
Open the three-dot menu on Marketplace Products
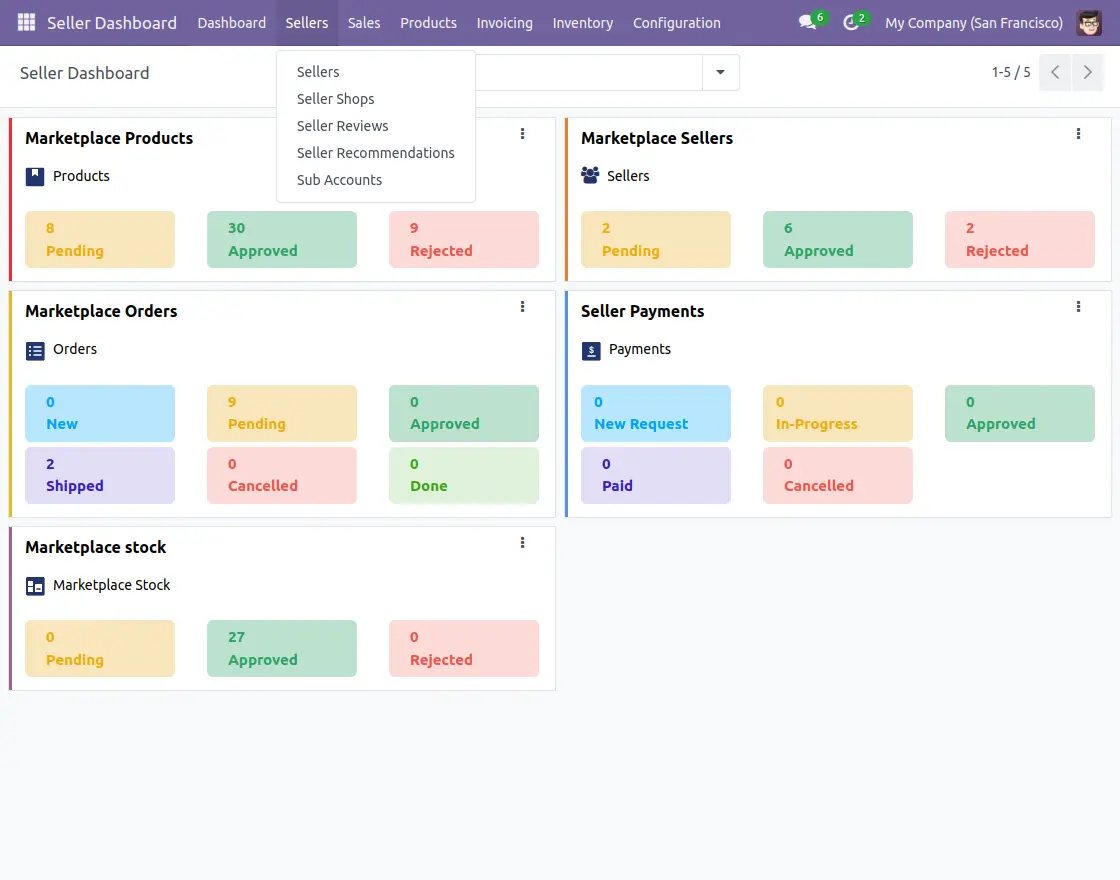click(522, 133)
